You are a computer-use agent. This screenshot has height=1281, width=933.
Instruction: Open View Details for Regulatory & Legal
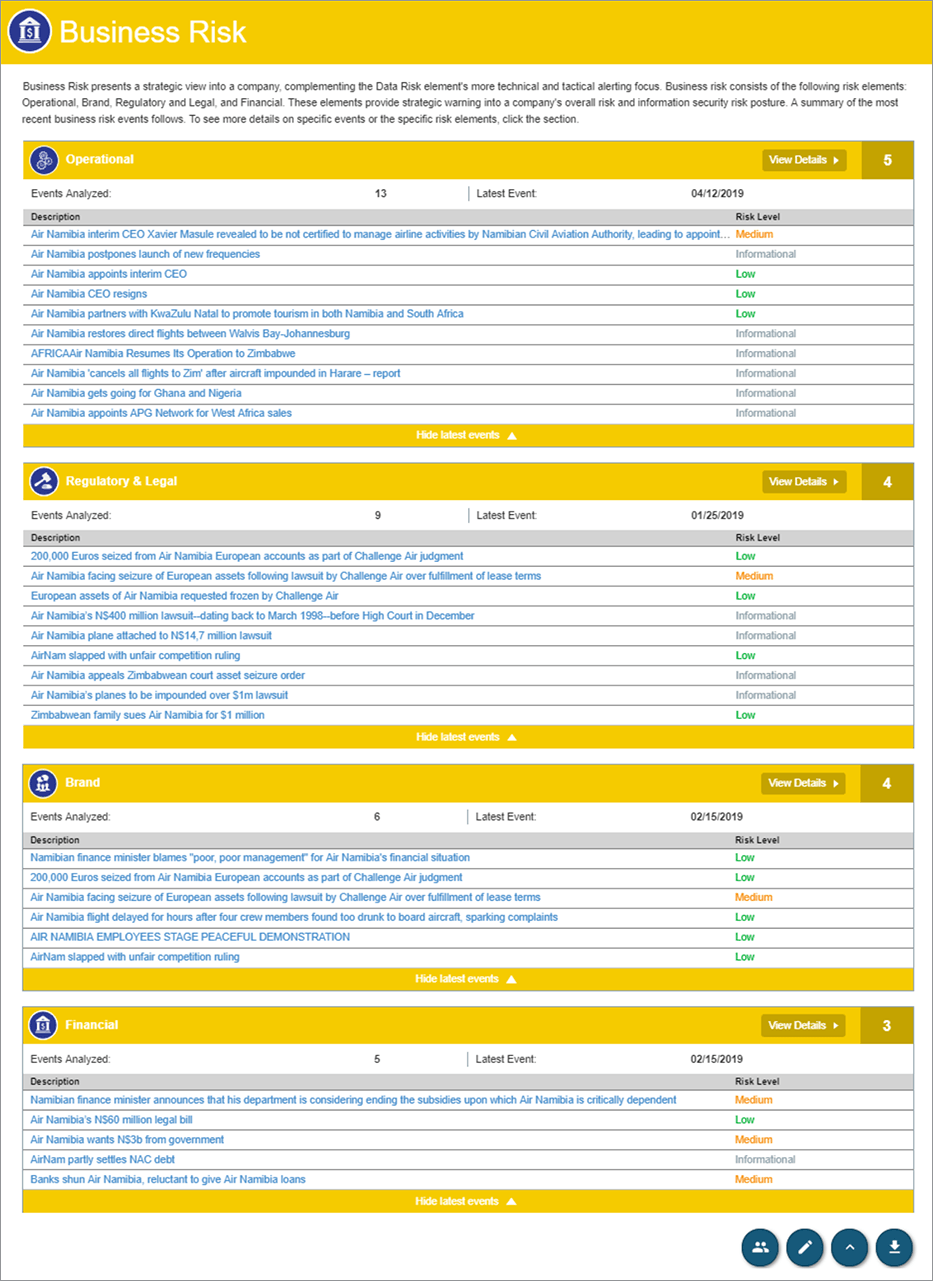coord(804,482)
